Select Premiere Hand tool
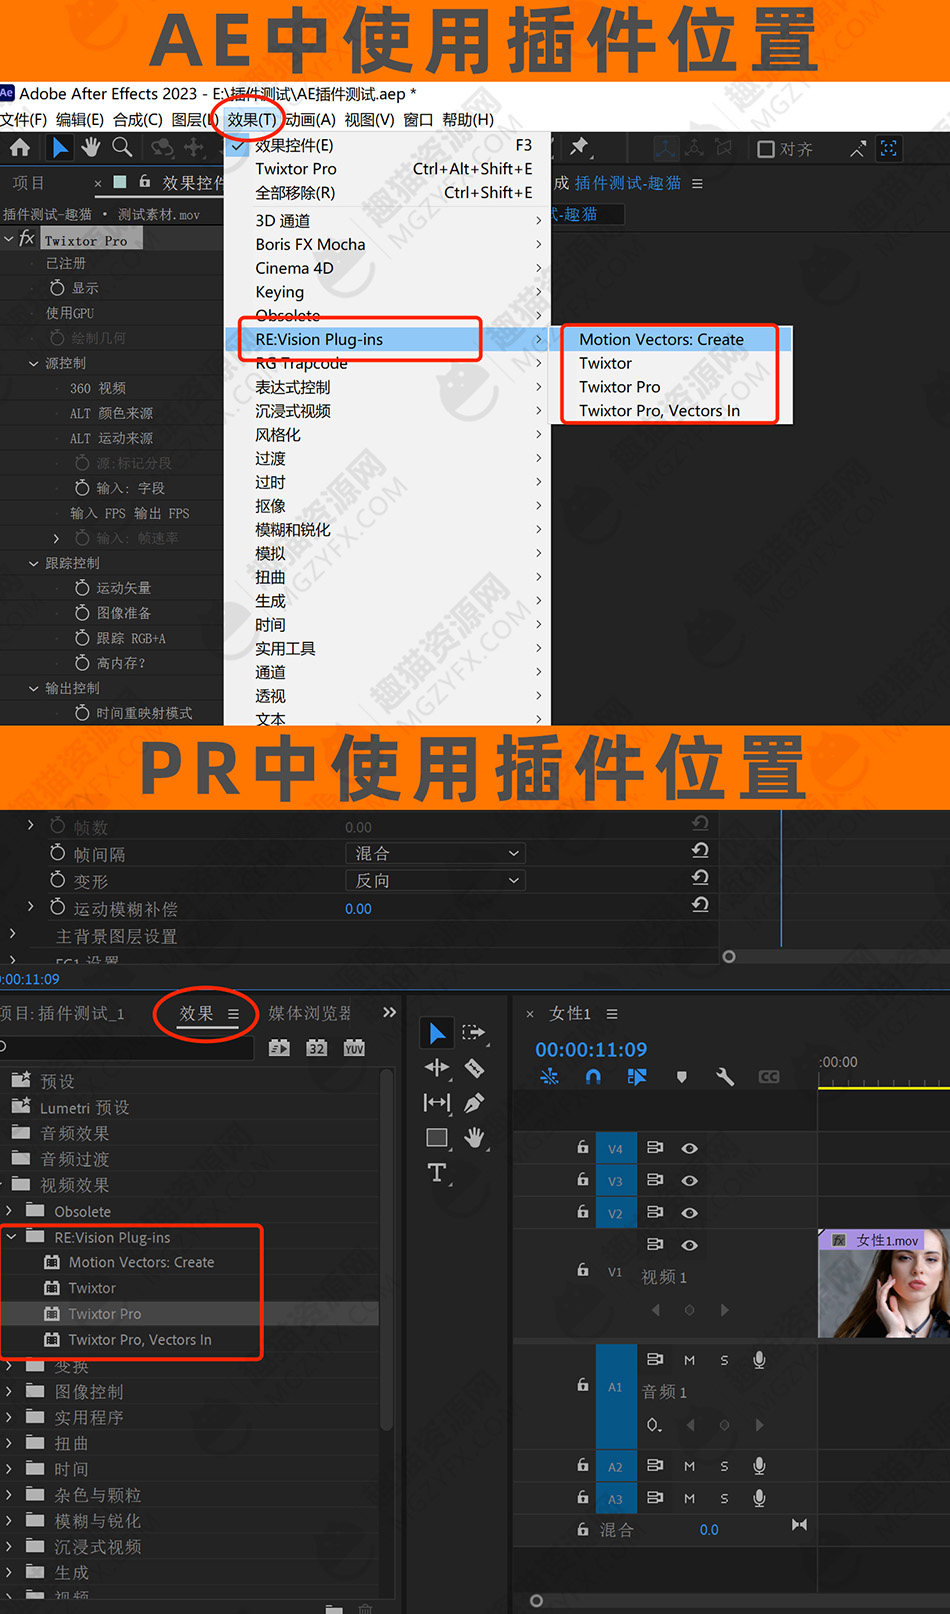The width and height of the screenshot is (950, 1614). click(474, 1137)
